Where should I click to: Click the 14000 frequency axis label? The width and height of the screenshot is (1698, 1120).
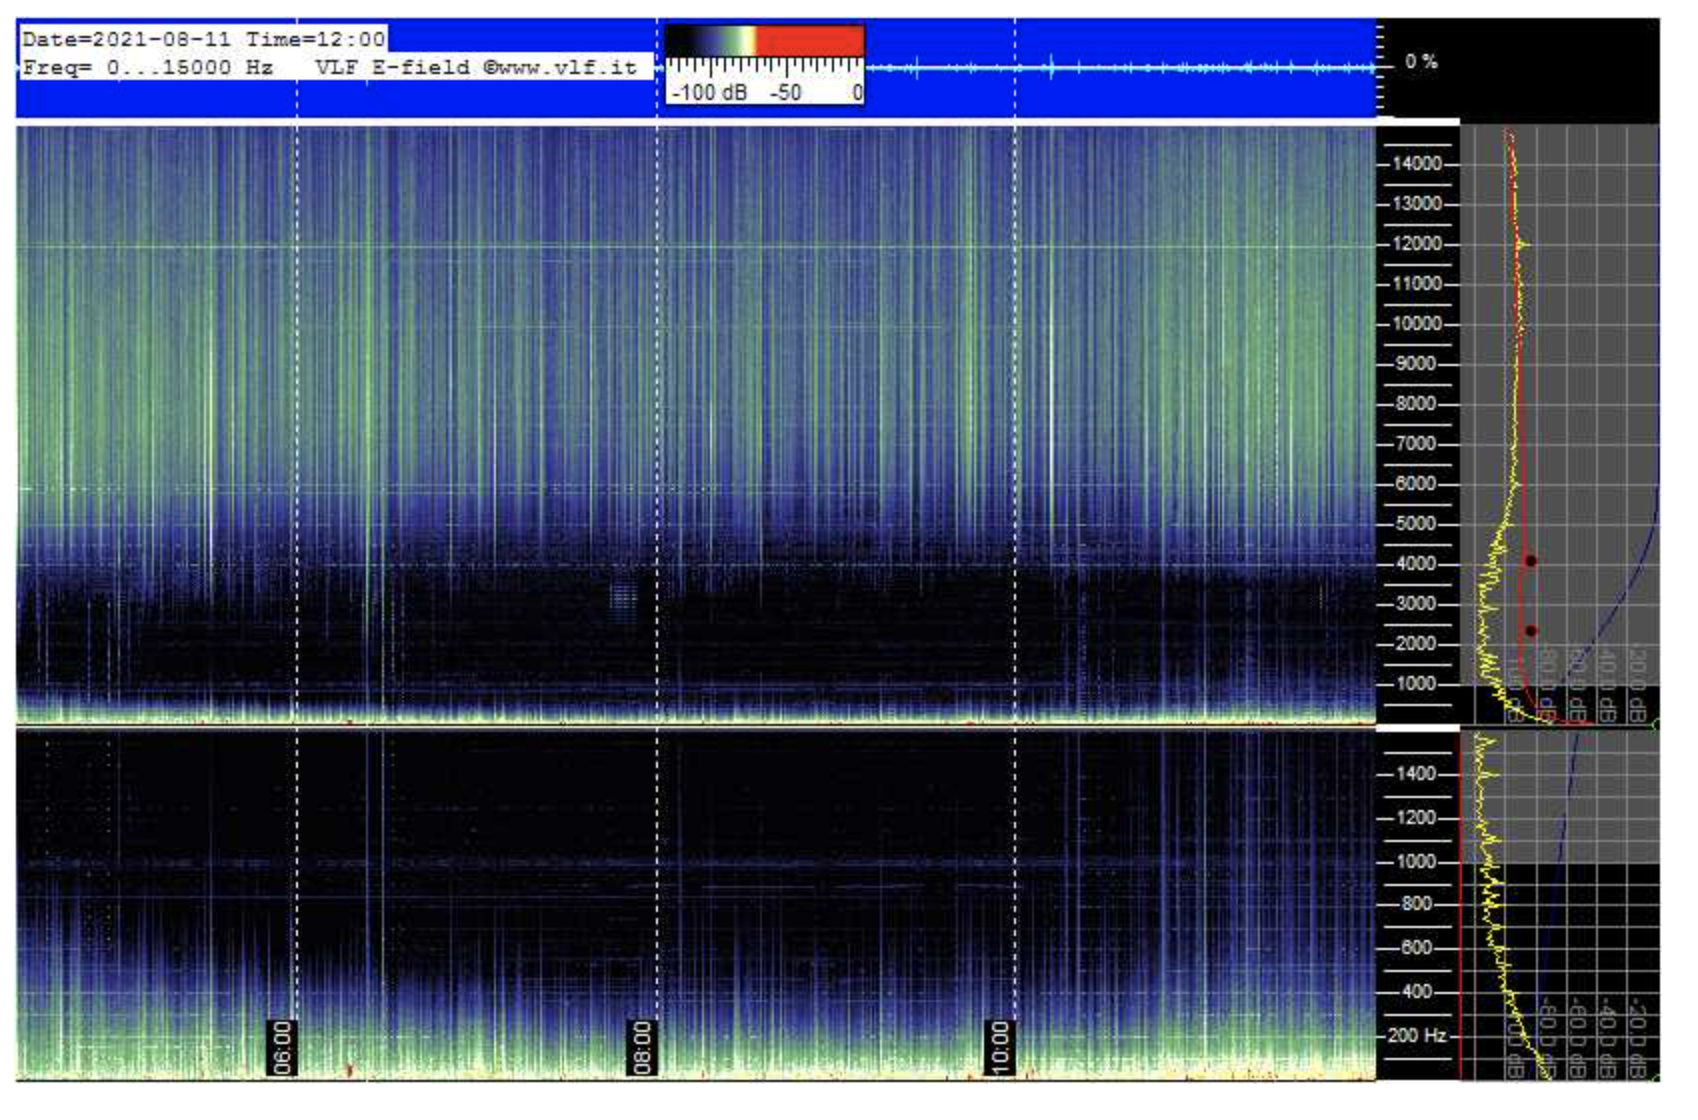[x=1417, y=163]
